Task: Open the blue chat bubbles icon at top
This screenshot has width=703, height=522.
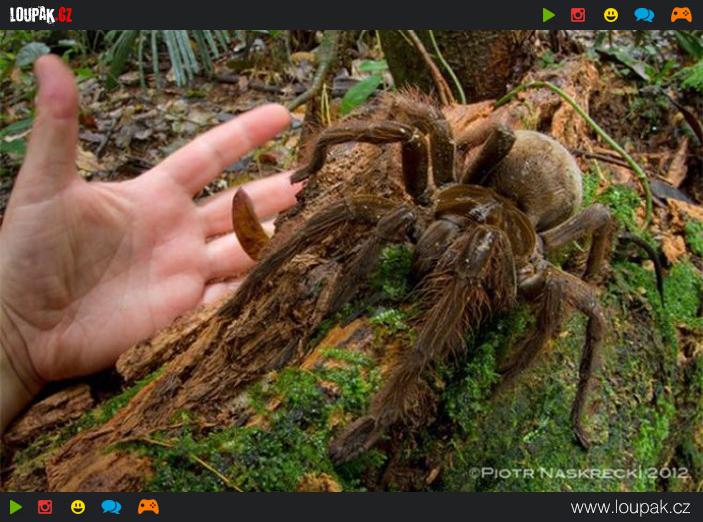Action: tap(644, 15)
